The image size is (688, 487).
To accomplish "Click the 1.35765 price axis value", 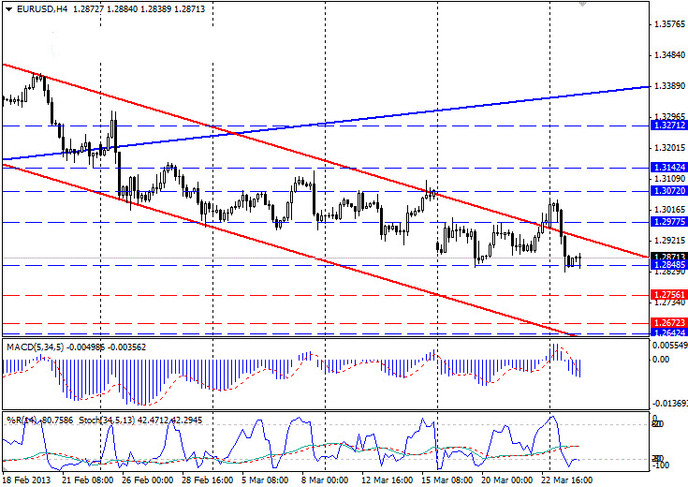I will tap(669, 24).
